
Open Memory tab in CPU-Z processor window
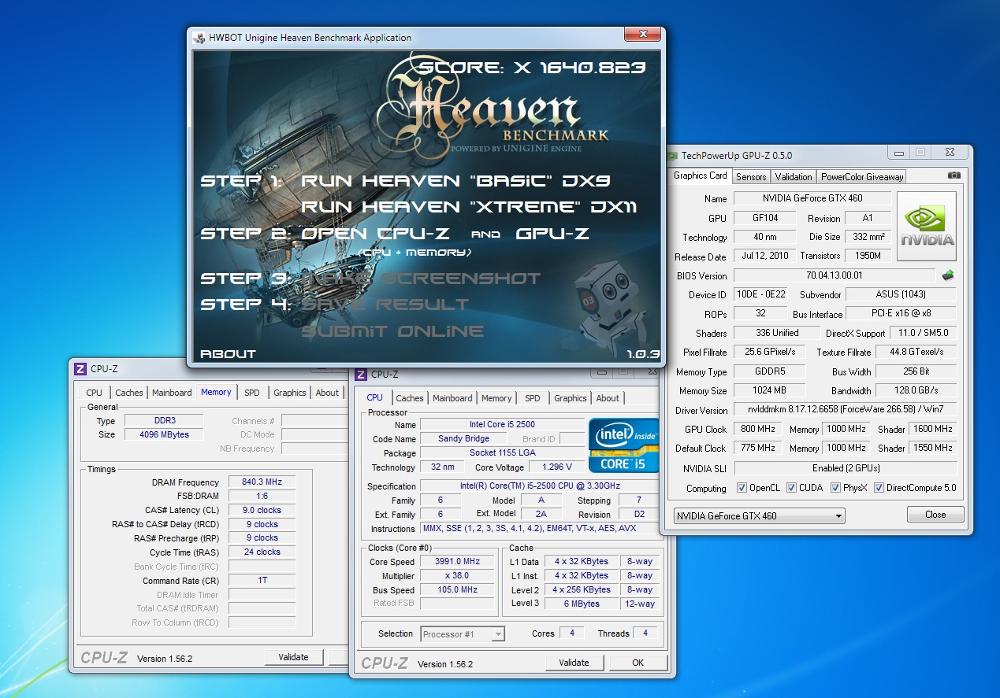(496, 398)
